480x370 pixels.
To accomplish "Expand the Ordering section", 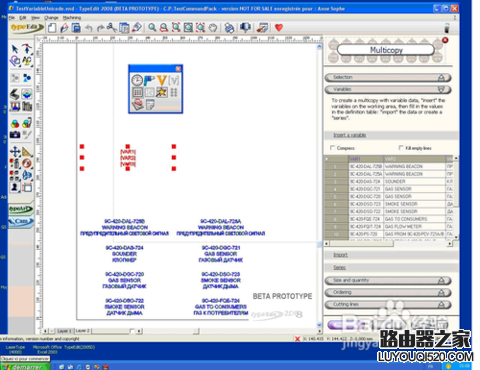I will click(388, 292).
